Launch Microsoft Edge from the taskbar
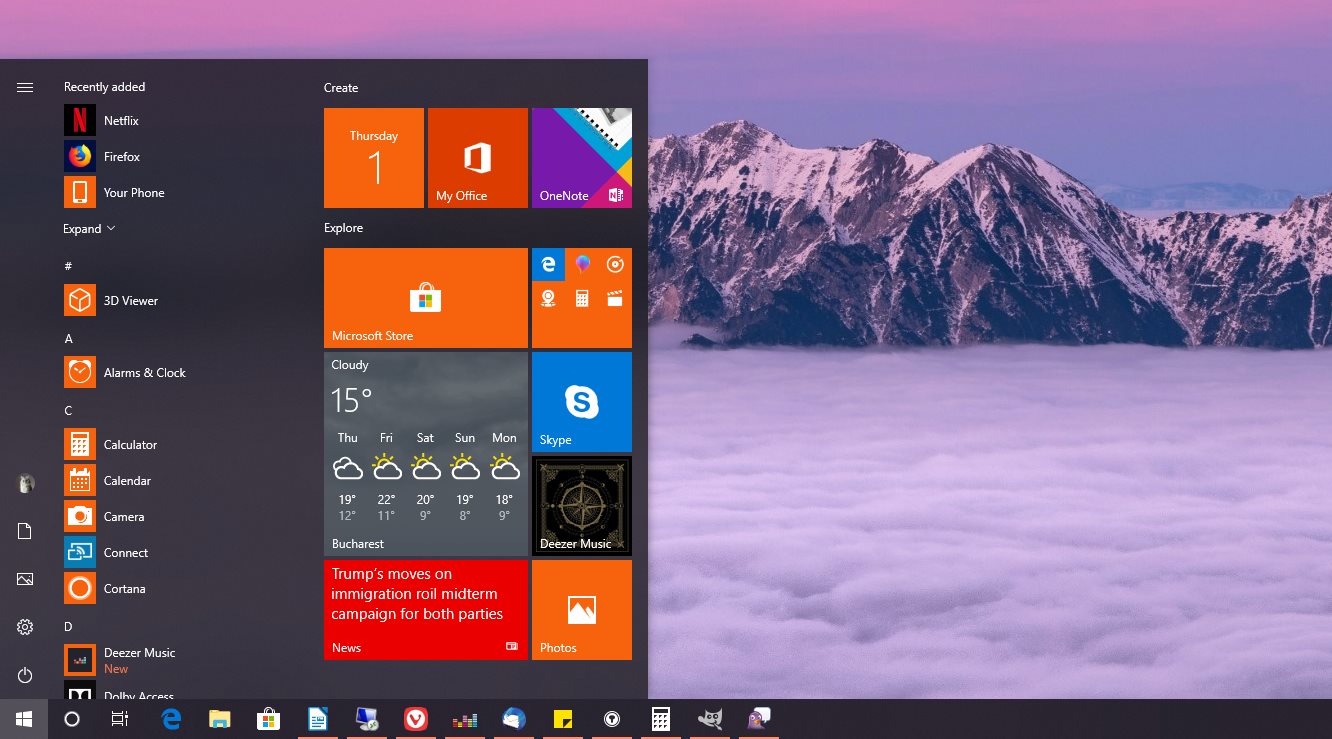1332x739 pixels. [x=171, y=719]
